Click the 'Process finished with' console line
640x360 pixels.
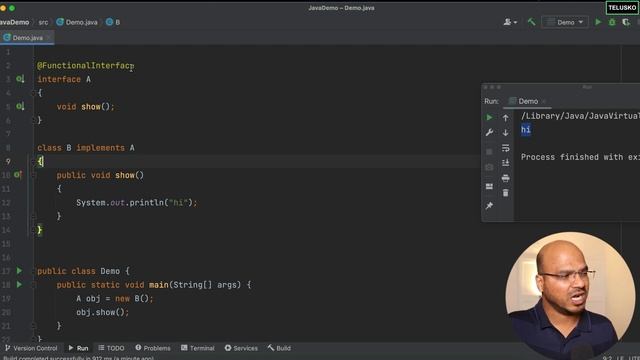click(580, 157)
